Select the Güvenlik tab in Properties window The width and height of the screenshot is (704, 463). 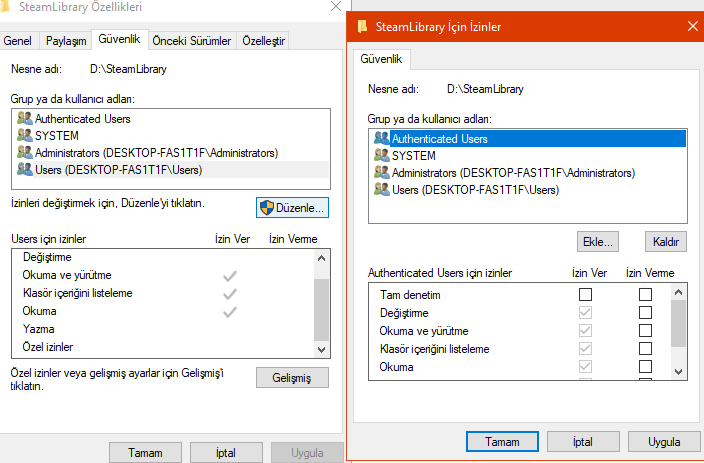(119, 39)
